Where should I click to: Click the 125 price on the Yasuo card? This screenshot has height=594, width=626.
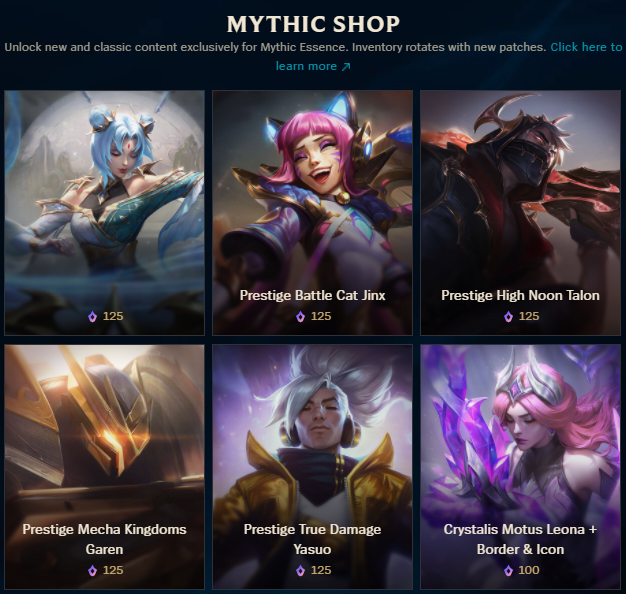[x=321, y=570]
